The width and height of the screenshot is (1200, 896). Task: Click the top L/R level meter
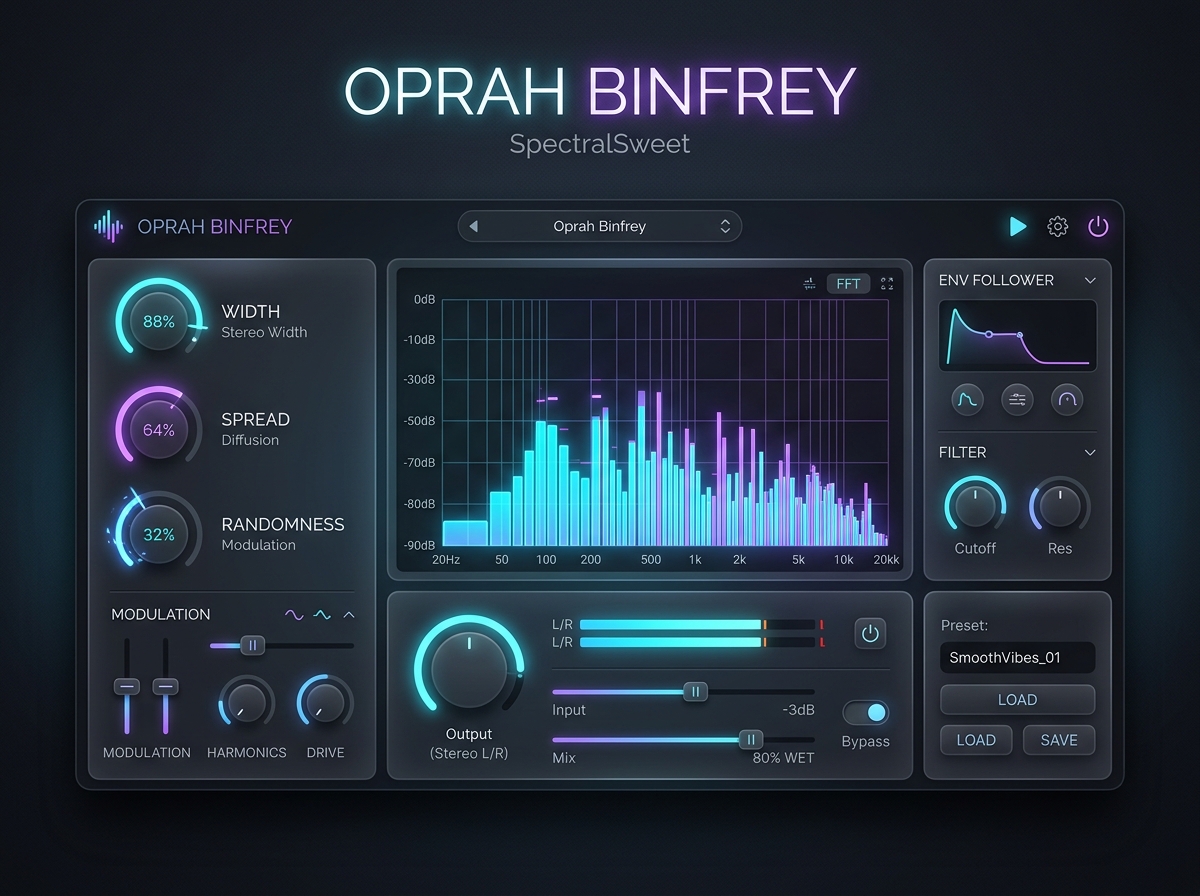tap(697, 625)
